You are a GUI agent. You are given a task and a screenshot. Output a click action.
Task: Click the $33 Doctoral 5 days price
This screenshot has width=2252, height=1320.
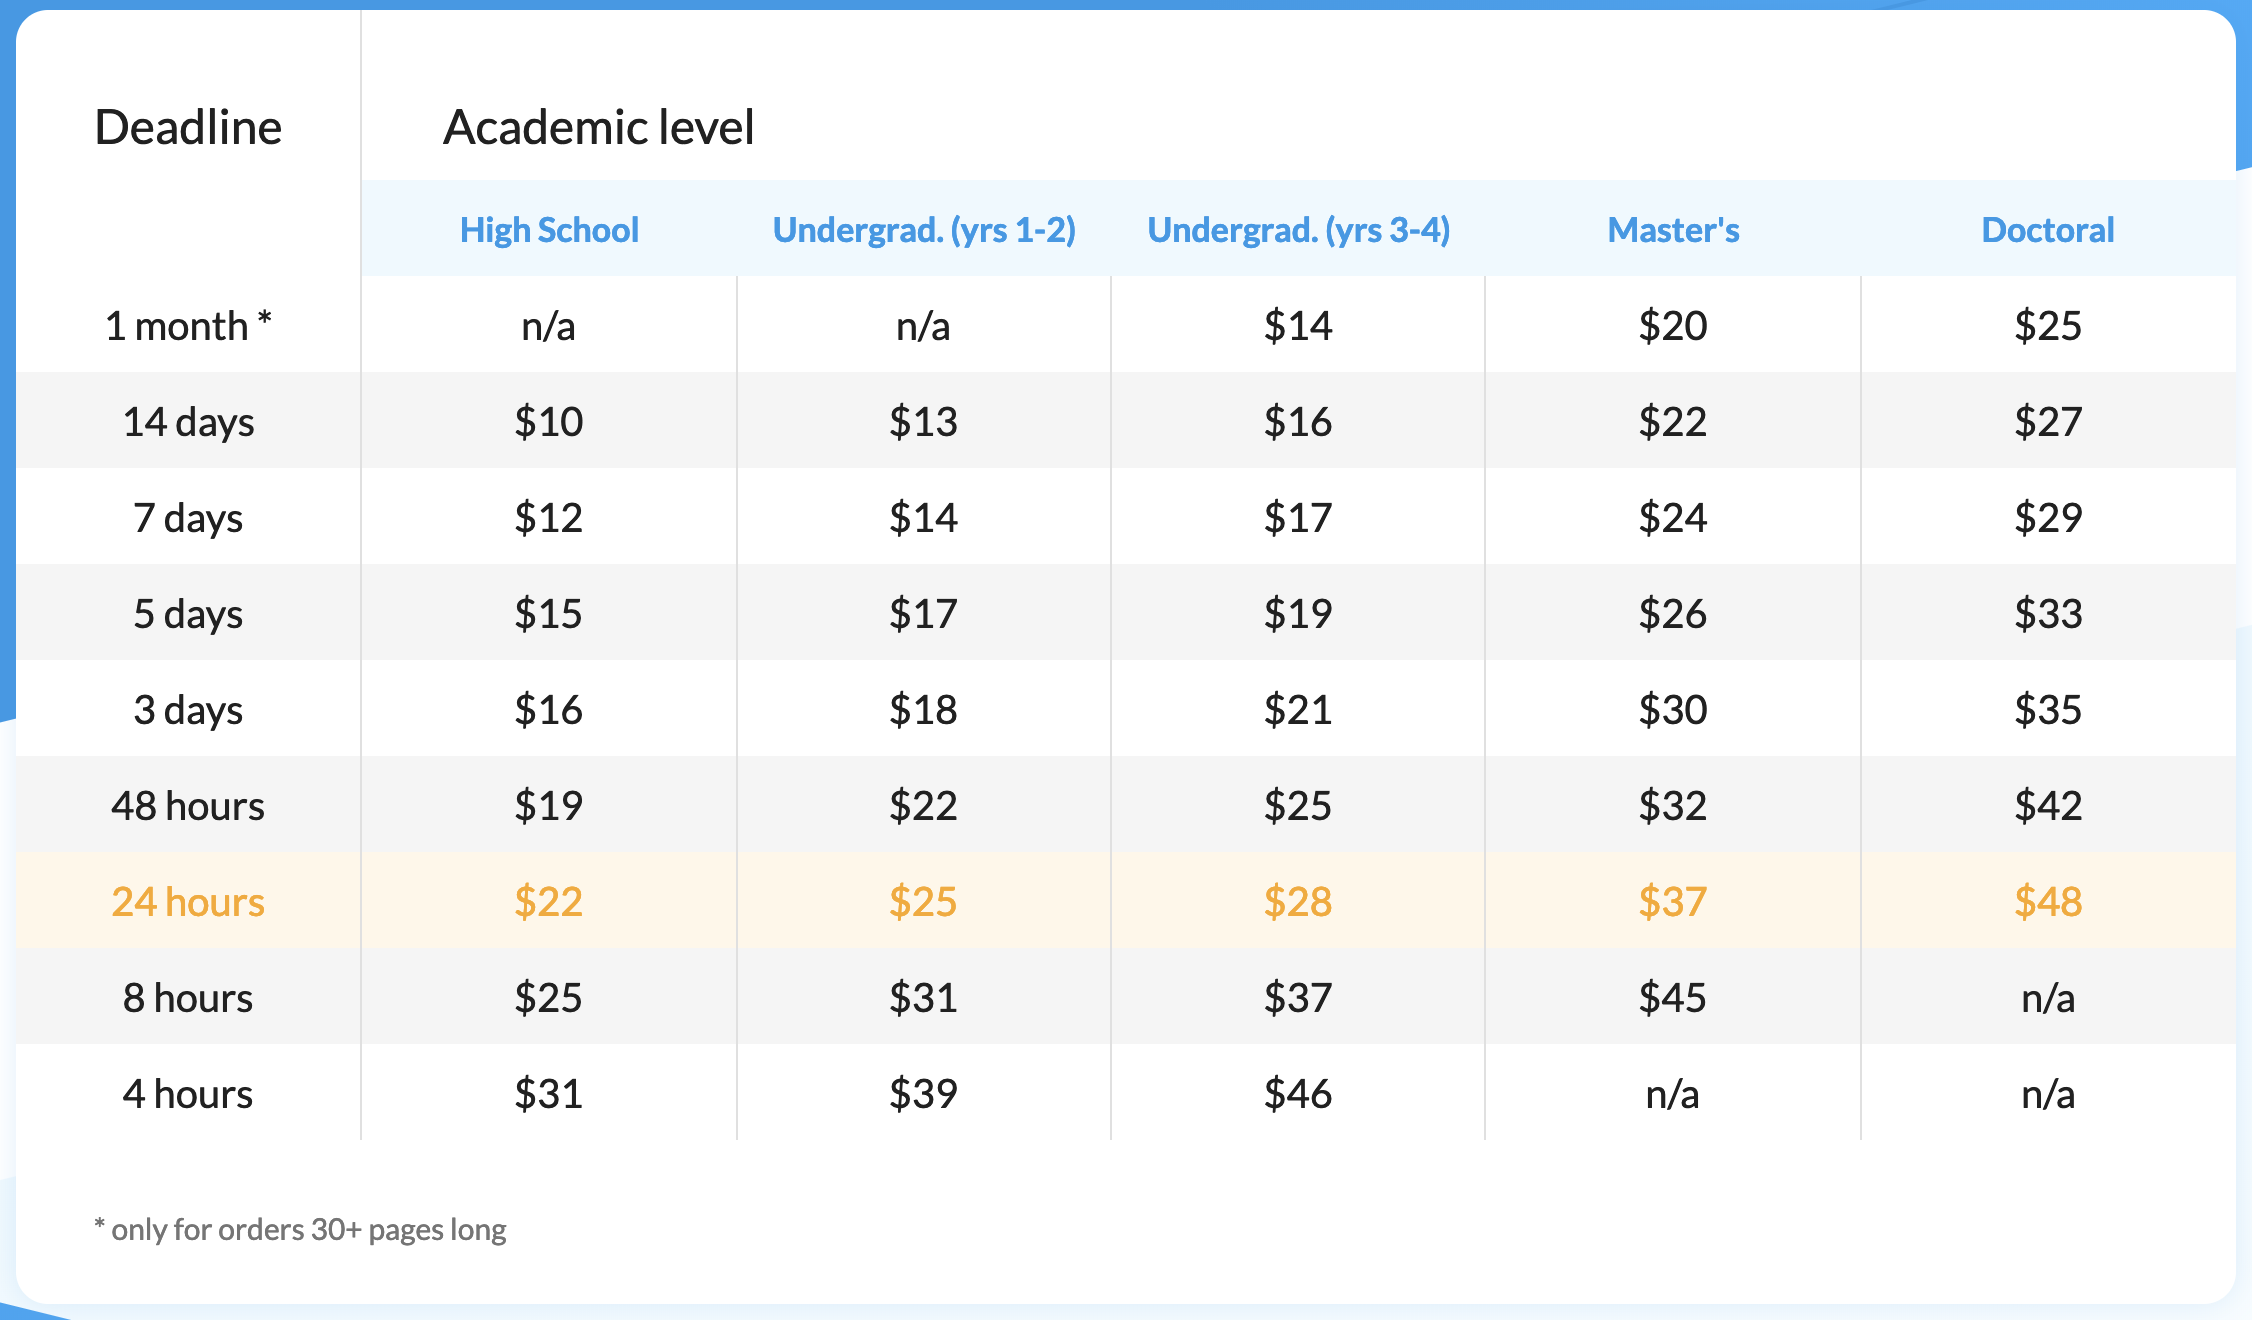click(x=2047, y=614)
